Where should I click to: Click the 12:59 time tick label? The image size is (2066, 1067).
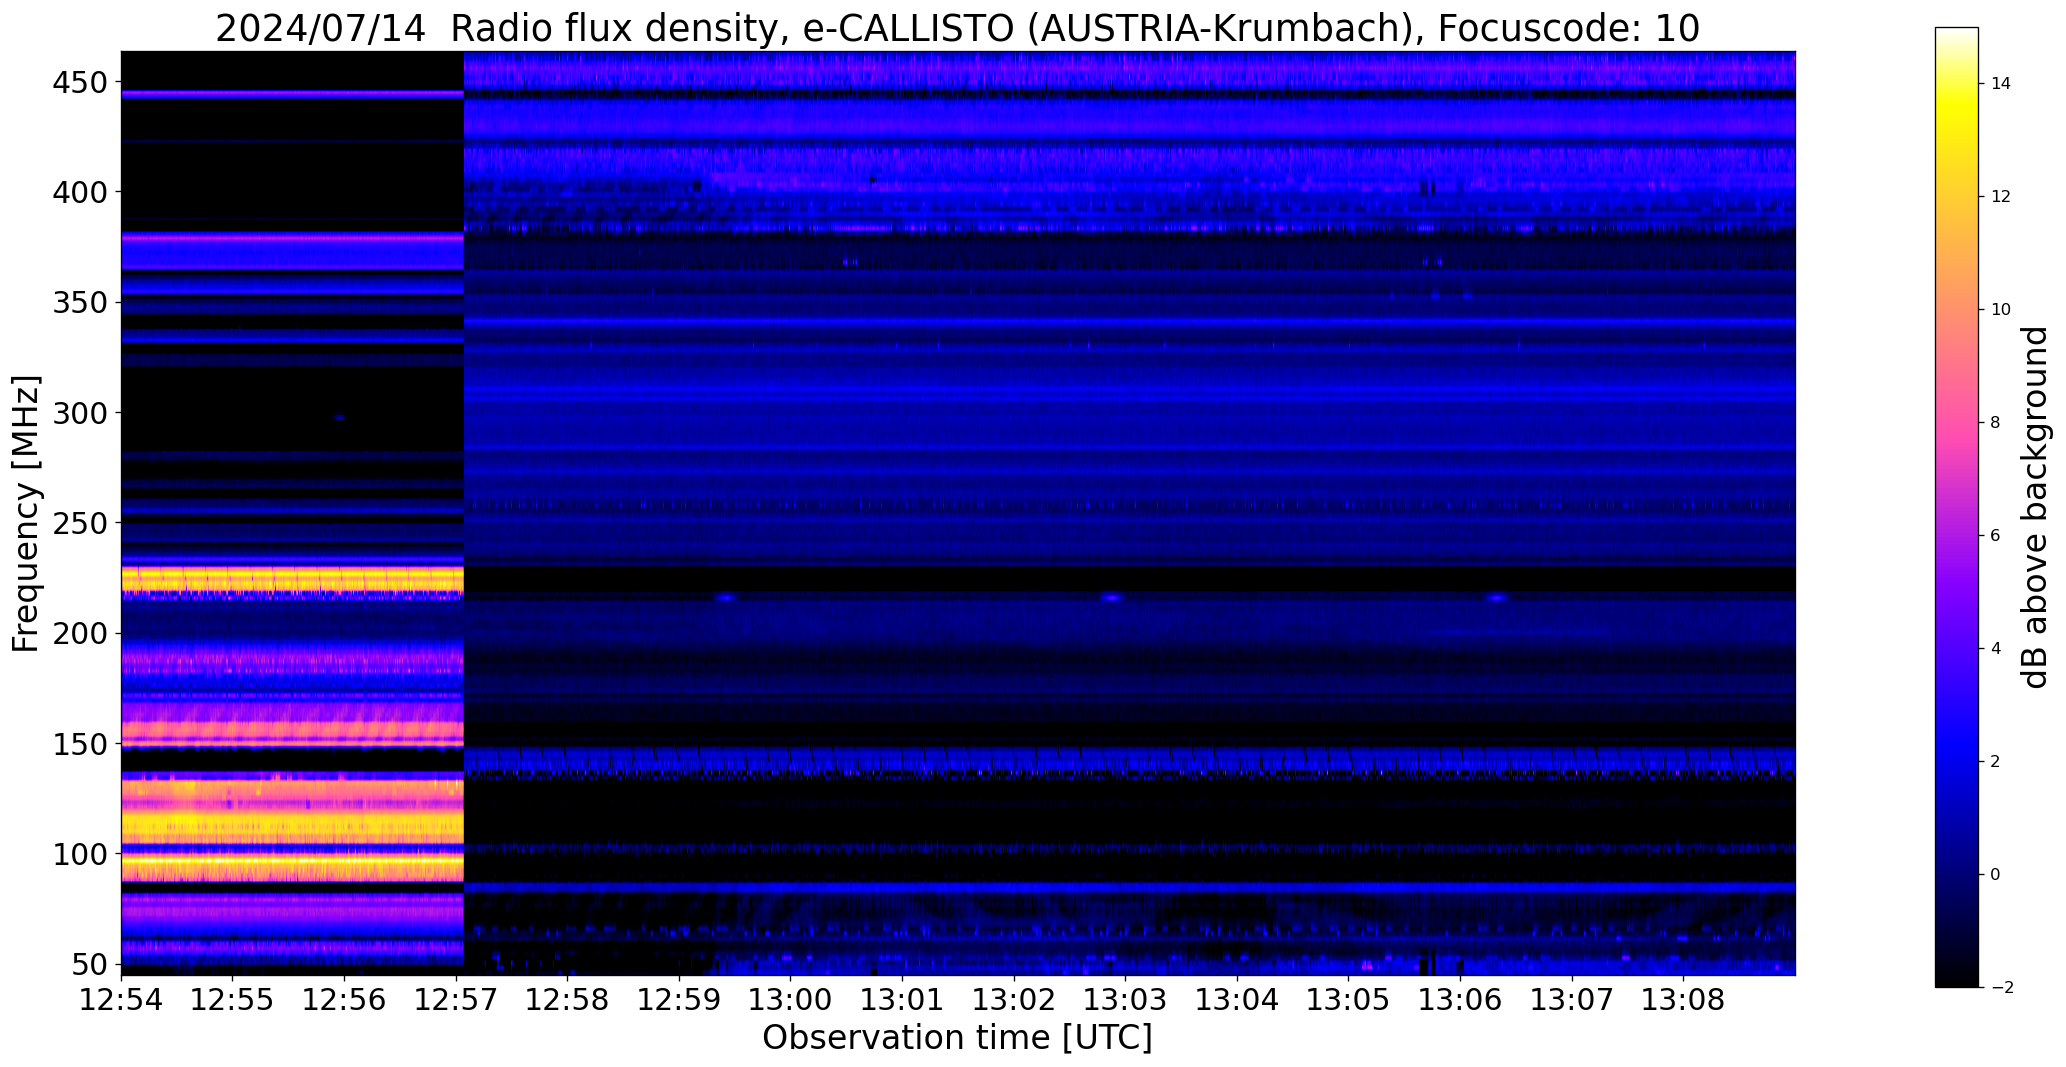point(679,998)
